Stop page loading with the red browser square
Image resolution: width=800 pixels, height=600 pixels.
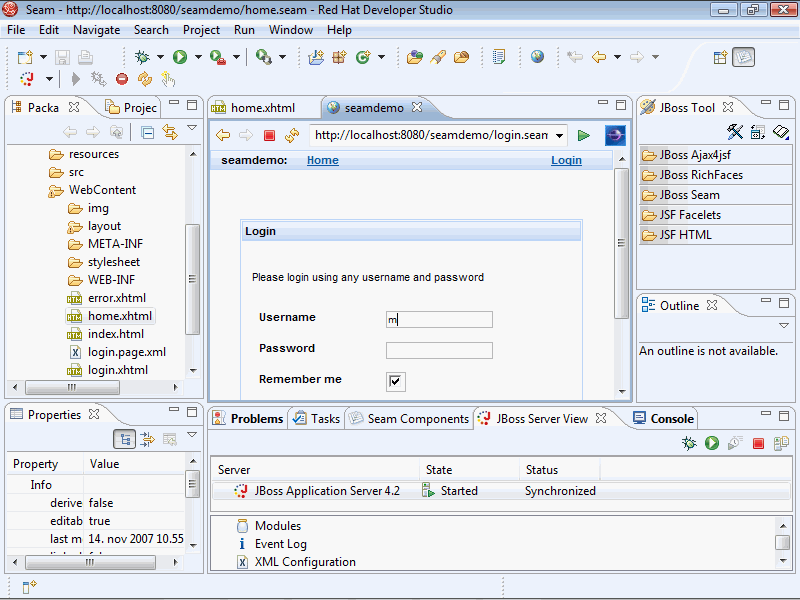click(x=269, y=135)
